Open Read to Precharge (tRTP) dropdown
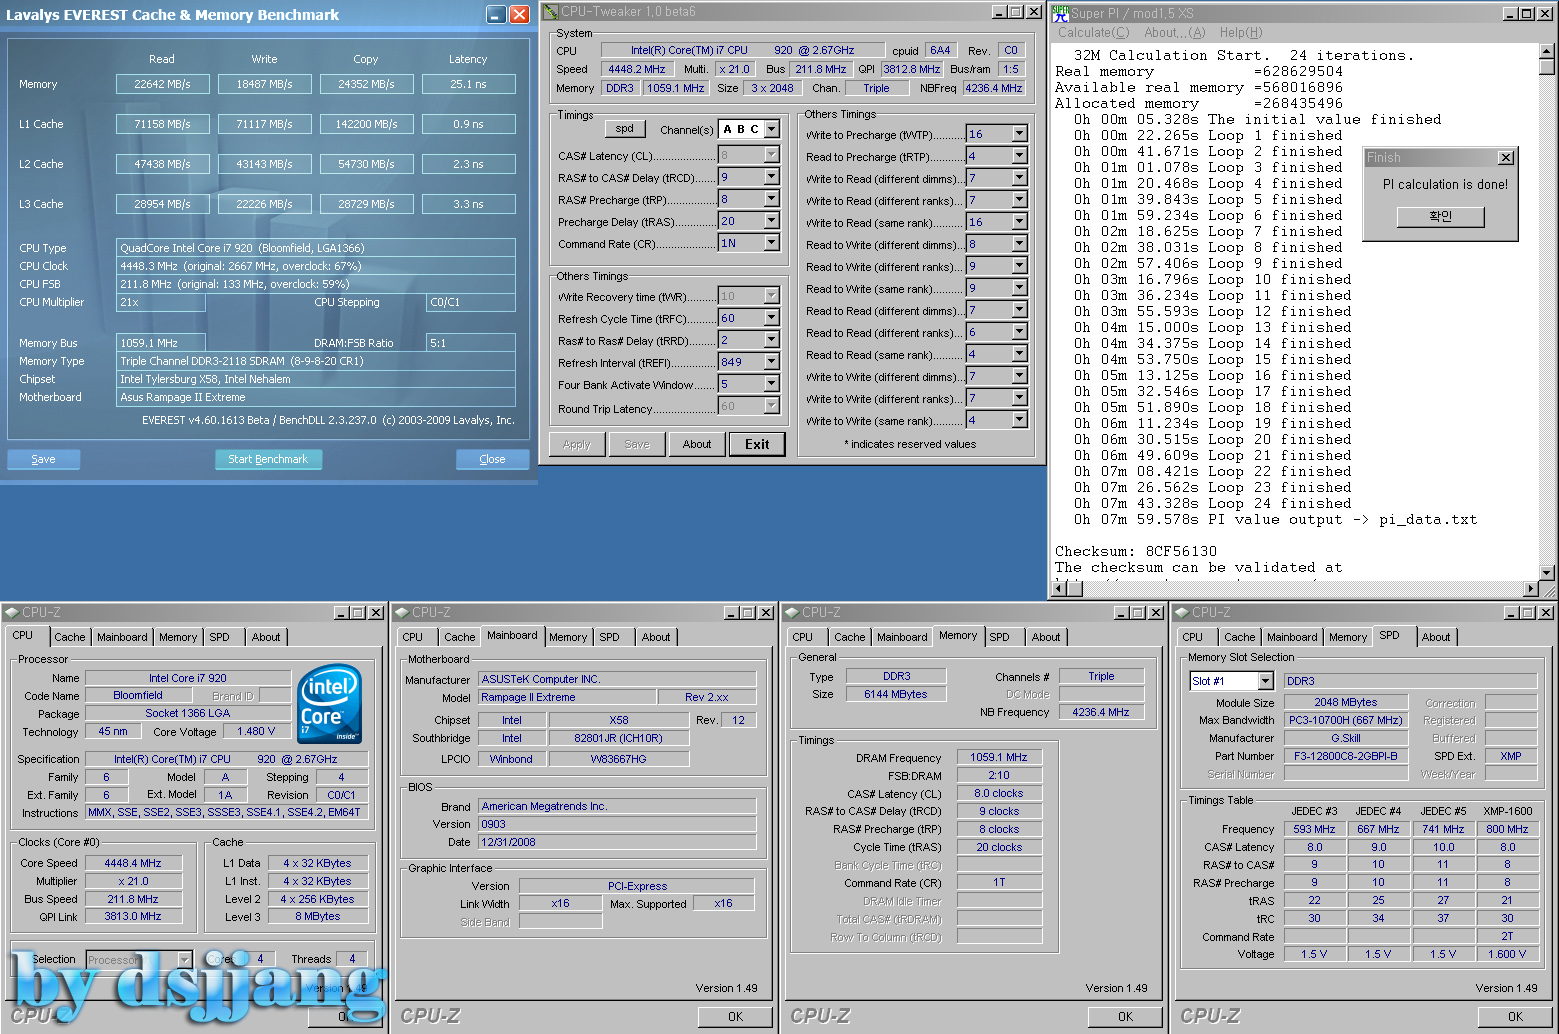The image size is (1559, 1034). (x=1019, y=156)
